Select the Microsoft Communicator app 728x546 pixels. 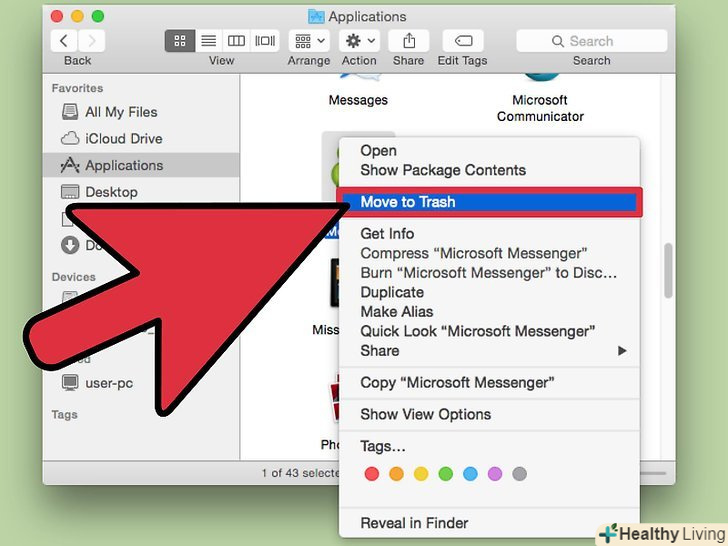pos(540,108)
